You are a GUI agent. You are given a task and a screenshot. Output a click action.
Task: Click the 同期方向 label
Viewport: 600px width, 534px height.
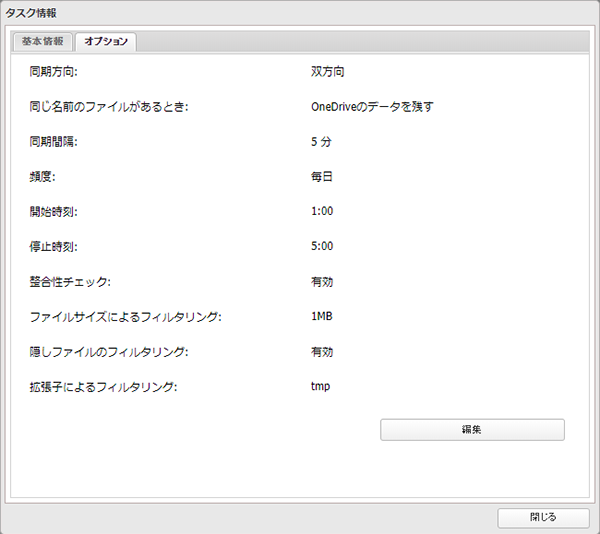54,72
